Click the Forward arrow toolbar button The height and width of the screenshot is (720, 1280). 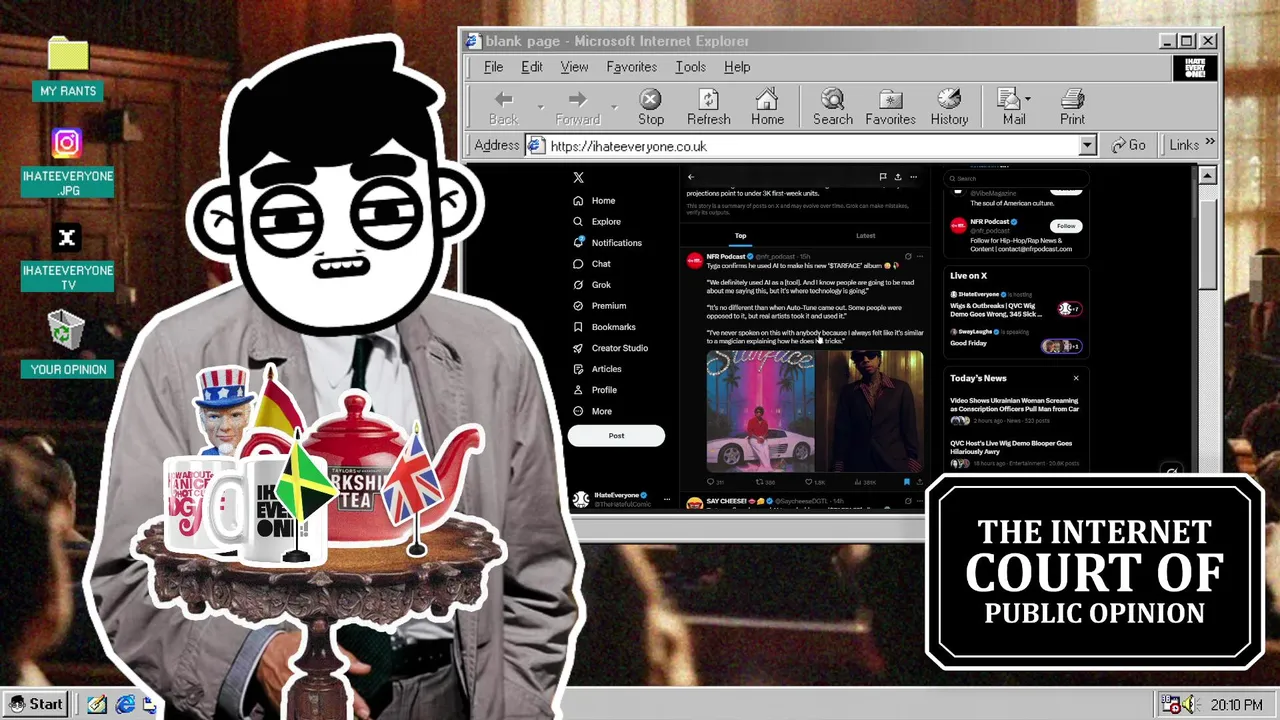point(577,107)
